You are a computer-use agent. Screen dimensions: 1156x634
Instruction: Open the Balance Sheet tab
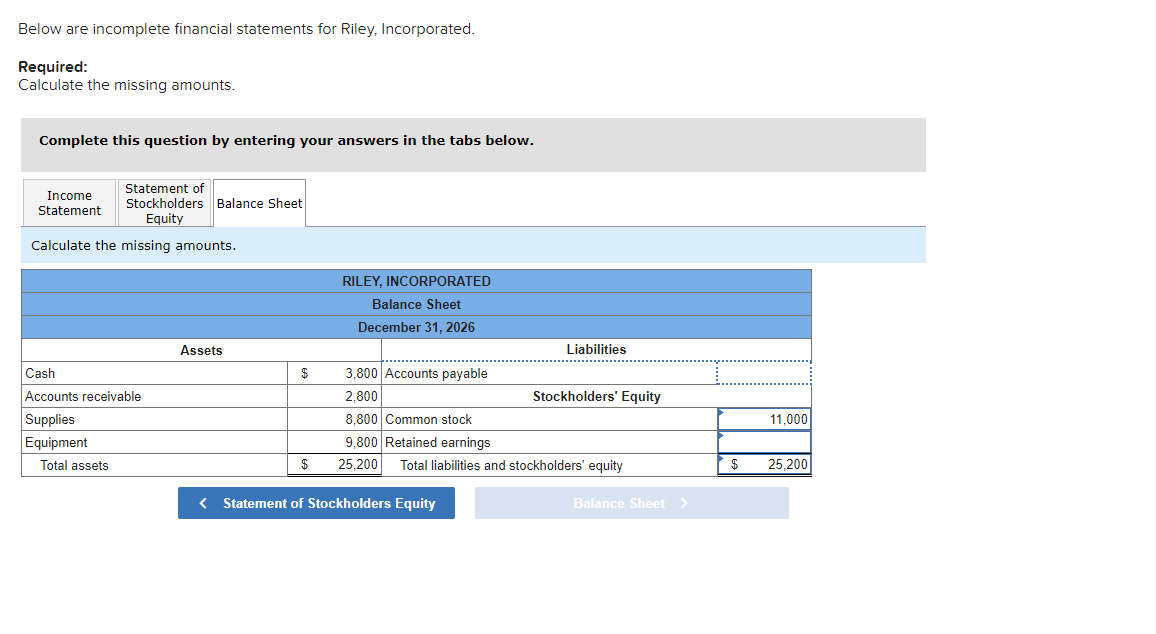[259, 202]
